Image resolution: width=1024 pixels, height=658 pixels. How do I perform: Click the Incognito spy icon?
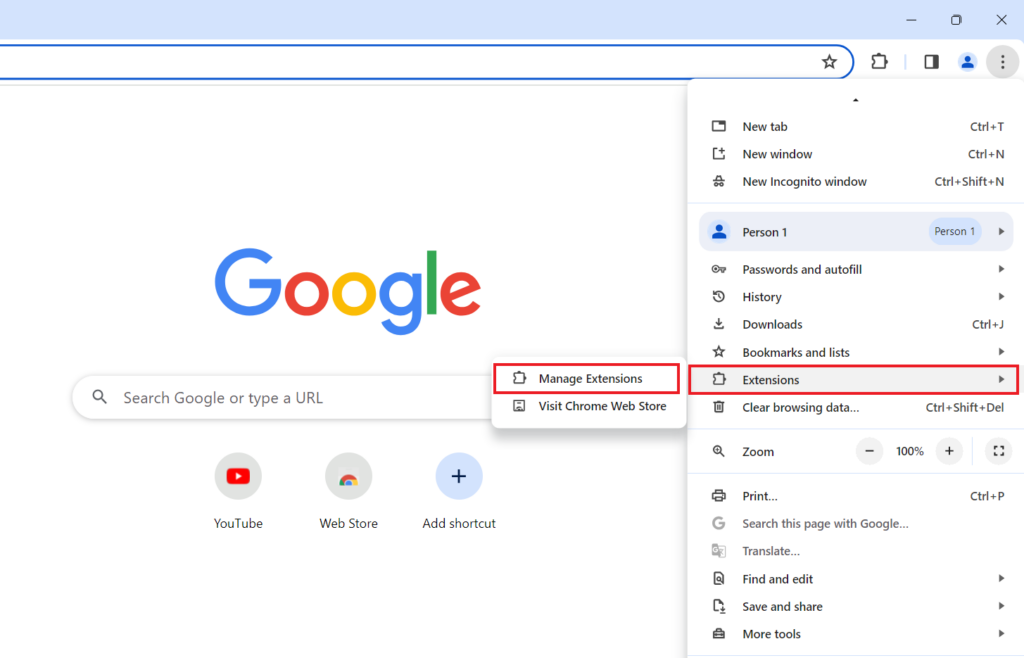click(x=718, y=181)
